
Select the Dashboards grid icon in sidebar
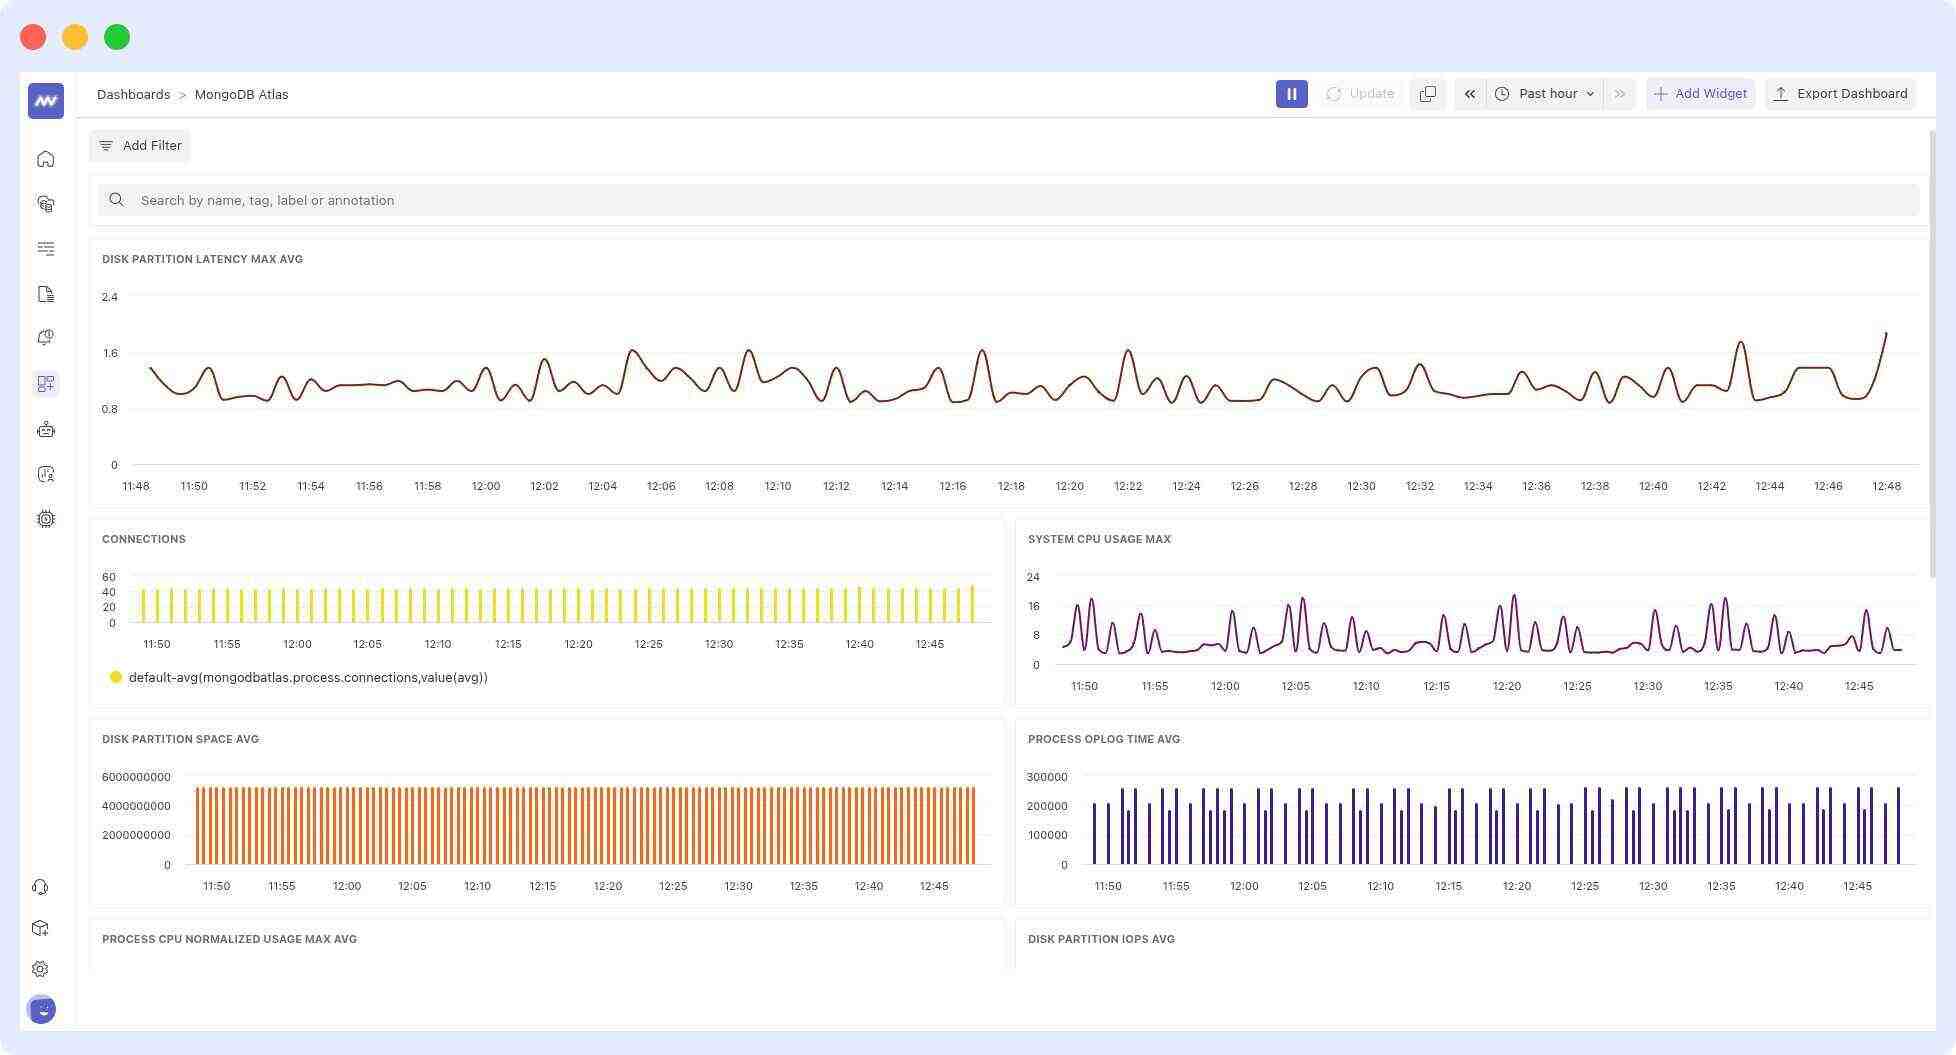(45, 383)
